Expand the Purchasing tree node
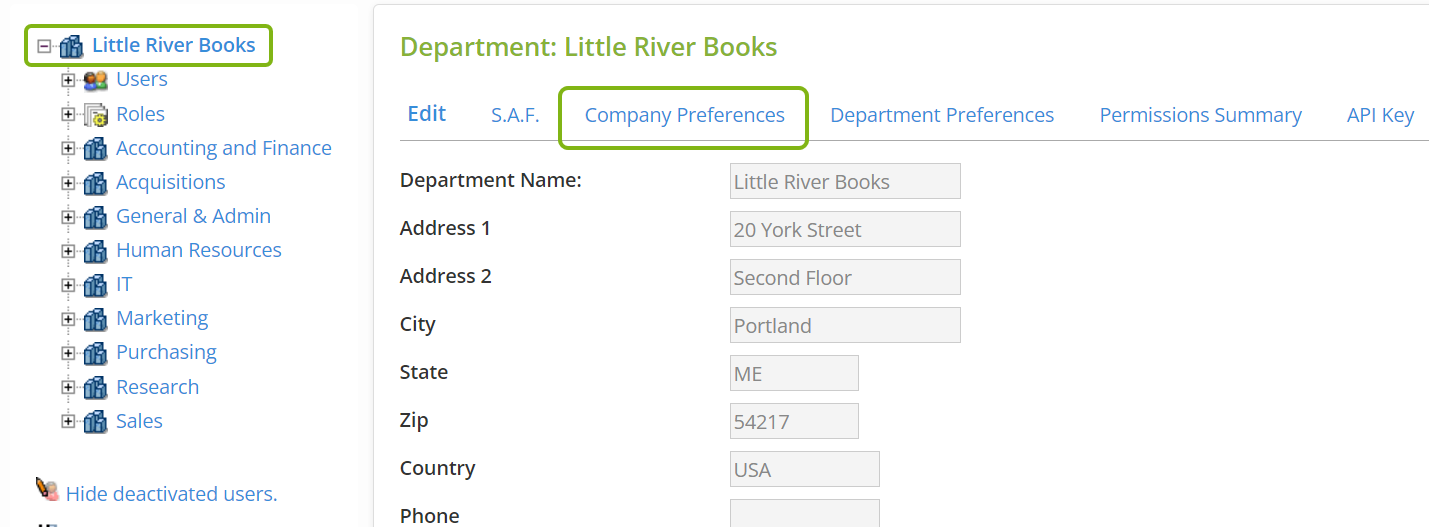This screenshot has height=527, width=1429. click(68, 353)
